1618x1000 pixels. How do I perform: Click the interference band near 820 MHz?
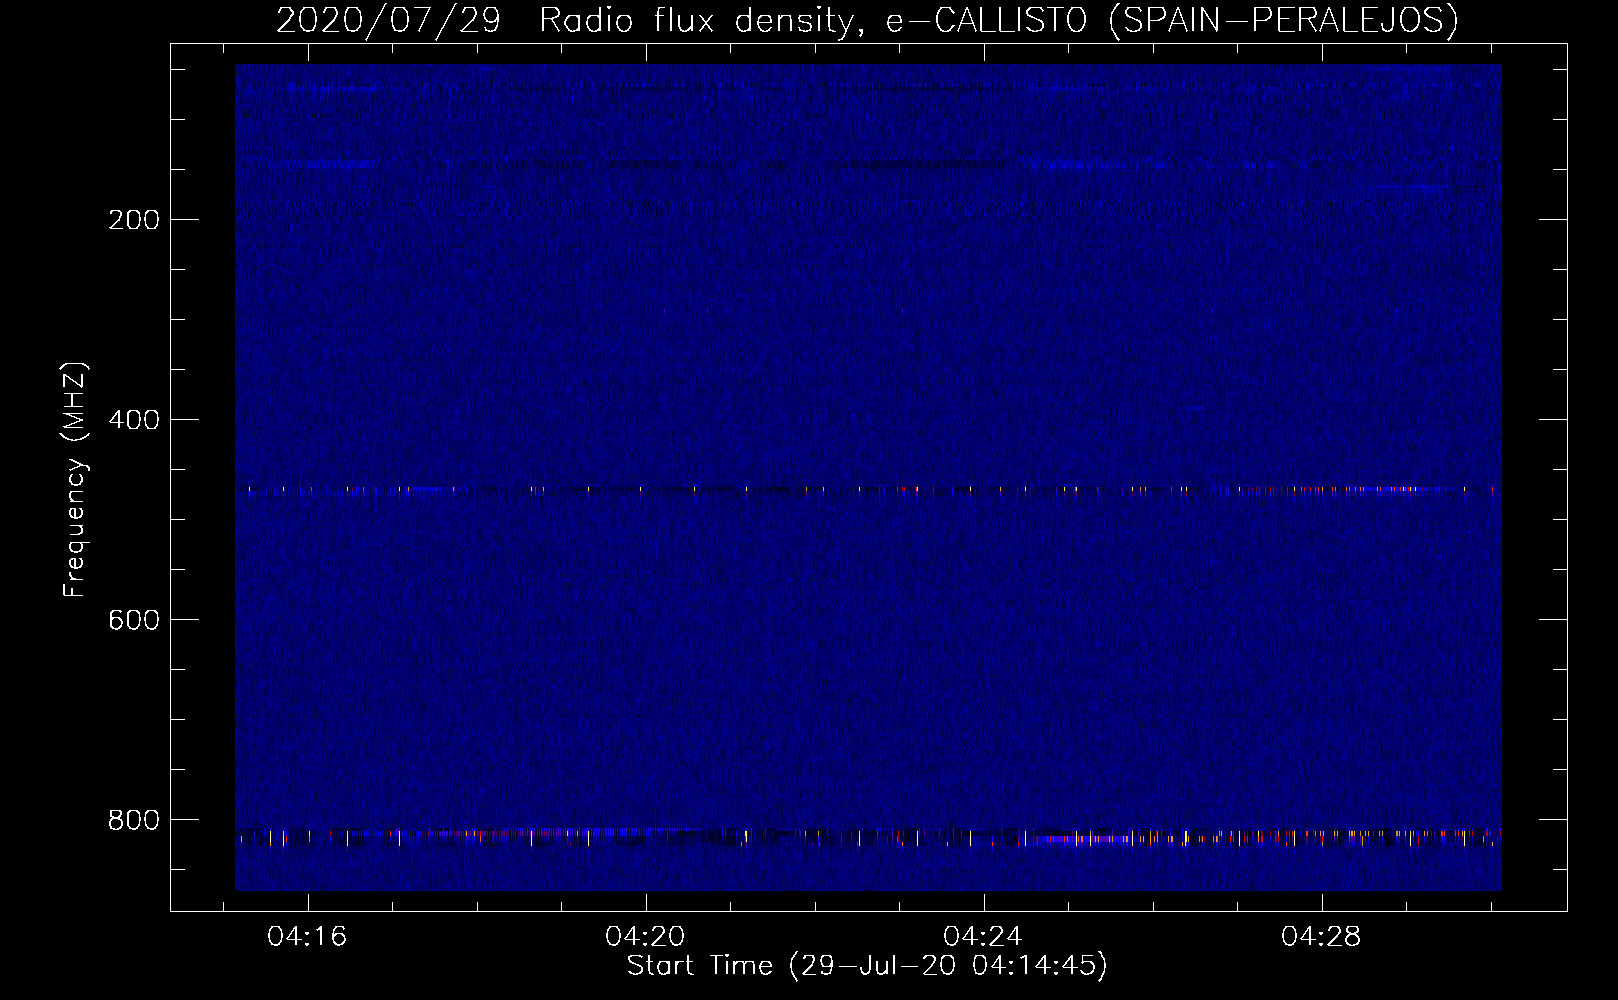pos(868,836)
